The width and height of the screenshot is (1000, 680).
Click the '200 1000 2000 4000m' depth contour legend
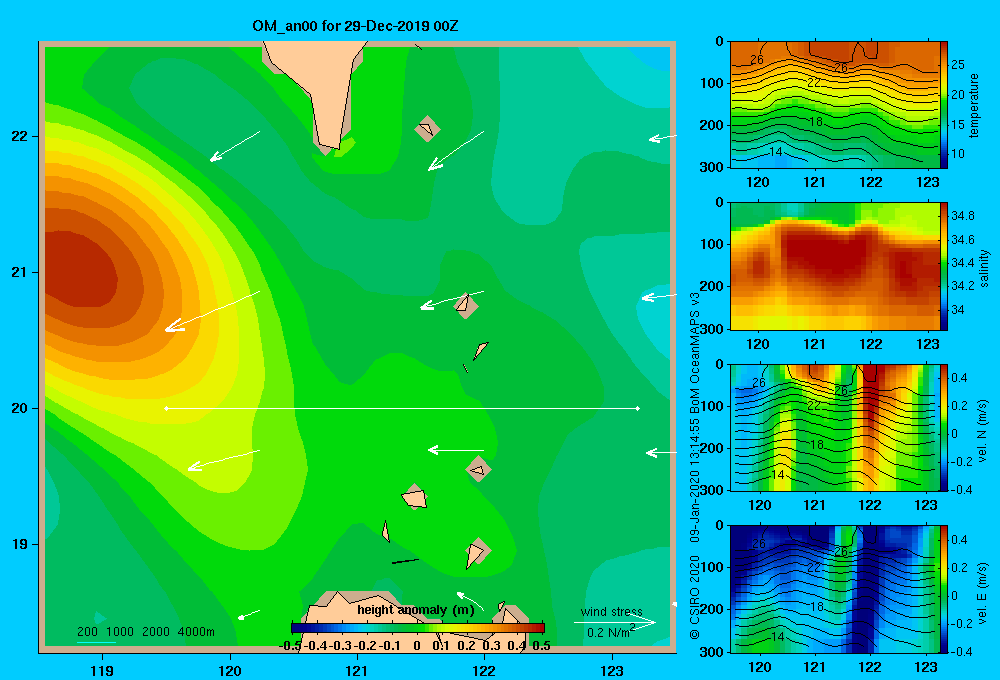coord(145,632)
